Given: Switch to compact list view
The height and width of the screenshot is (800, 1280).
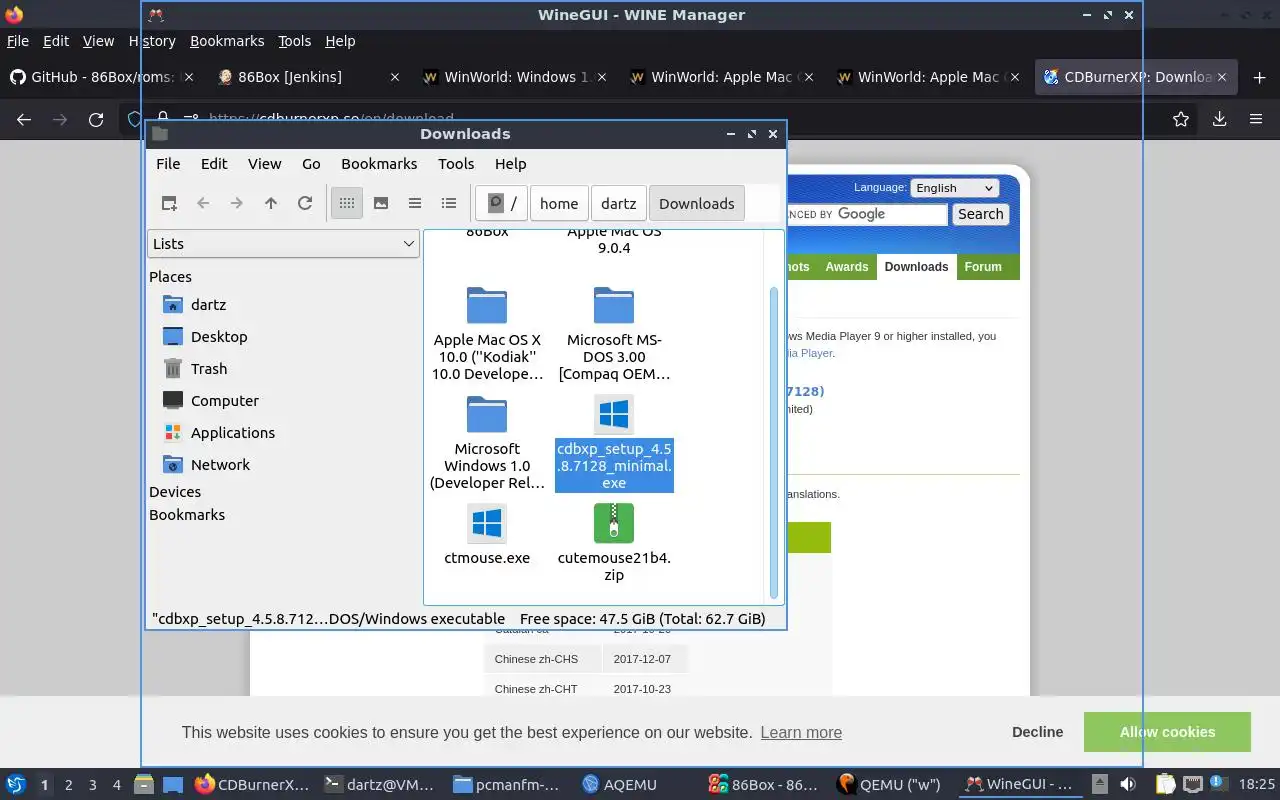Looking at the screenshot, I should (x=415, y=203).
